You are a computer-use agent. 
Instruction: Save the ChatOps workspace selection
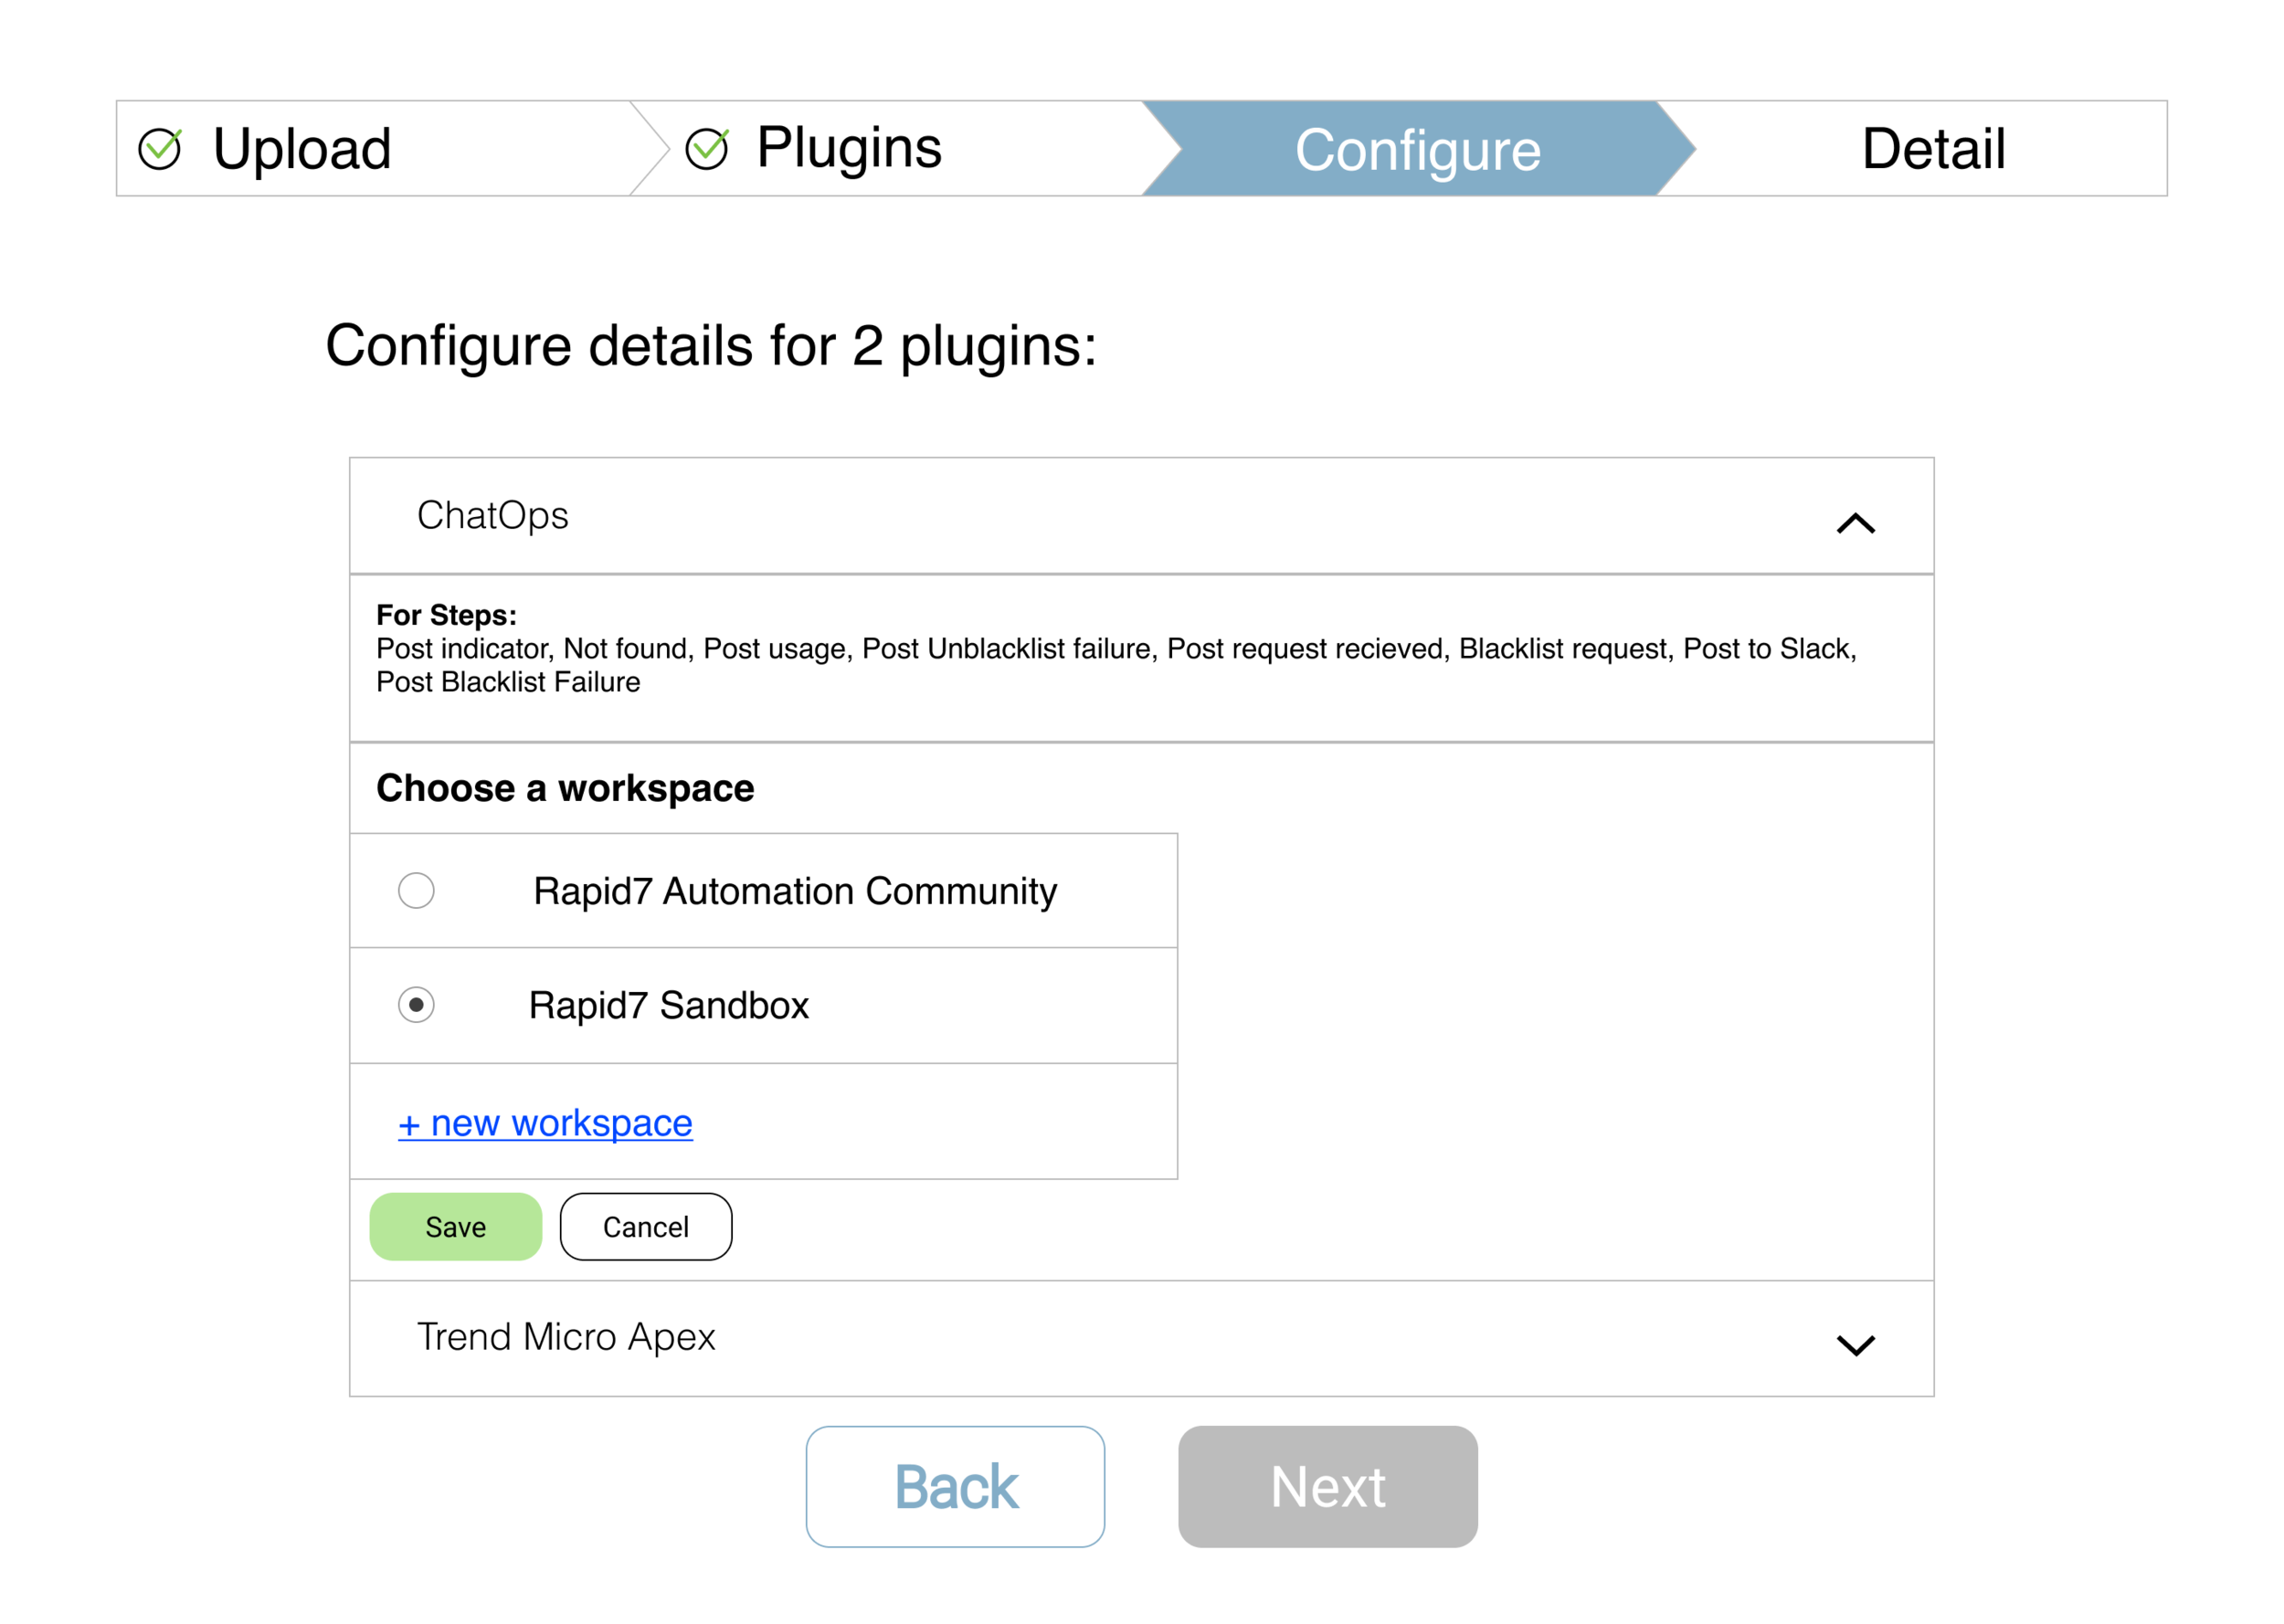coord(456,1226)
